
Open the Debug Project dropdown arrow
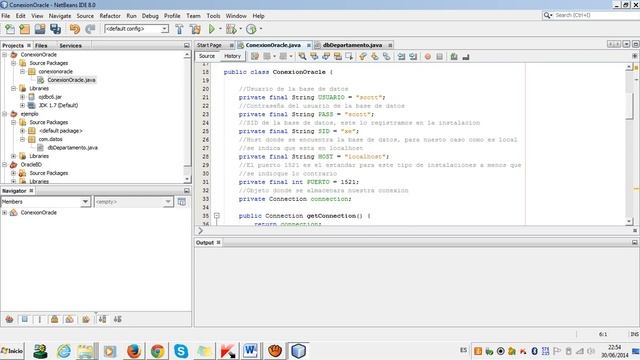240,29
